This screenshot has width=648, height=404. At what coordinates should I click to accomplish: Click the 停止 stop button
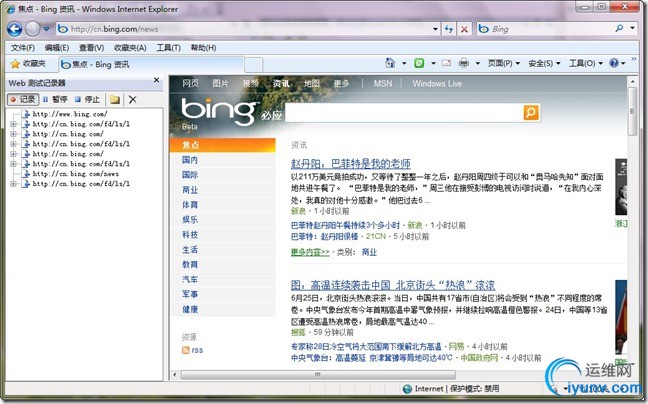point(87,99)
